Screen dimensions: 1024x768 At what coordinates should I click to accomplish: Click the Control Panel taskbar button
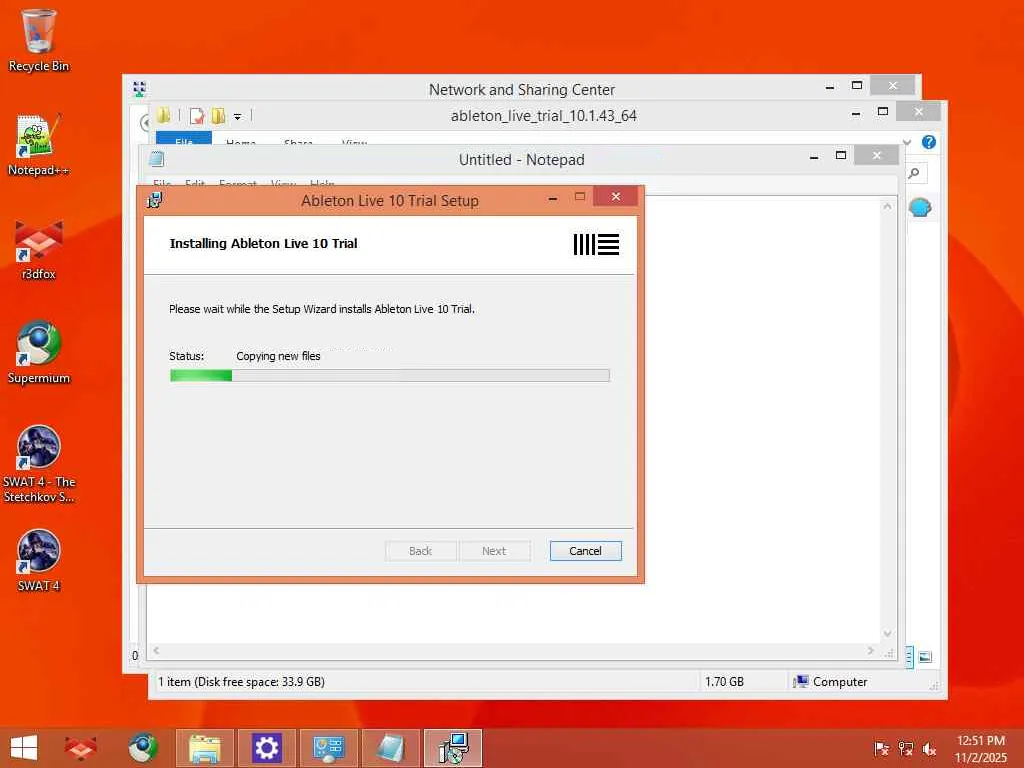pos(328,748)
